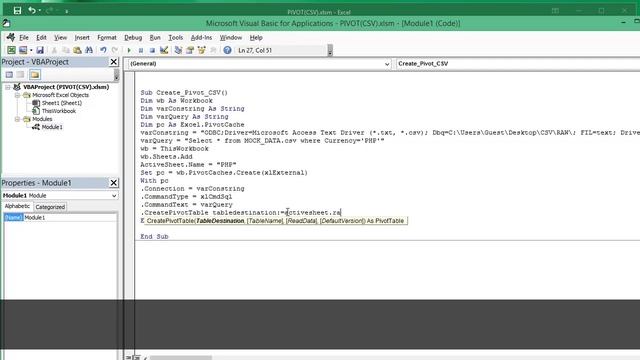Open the Run menu
The width and height of the screenshot is (640, 360).
click(155, 38)
